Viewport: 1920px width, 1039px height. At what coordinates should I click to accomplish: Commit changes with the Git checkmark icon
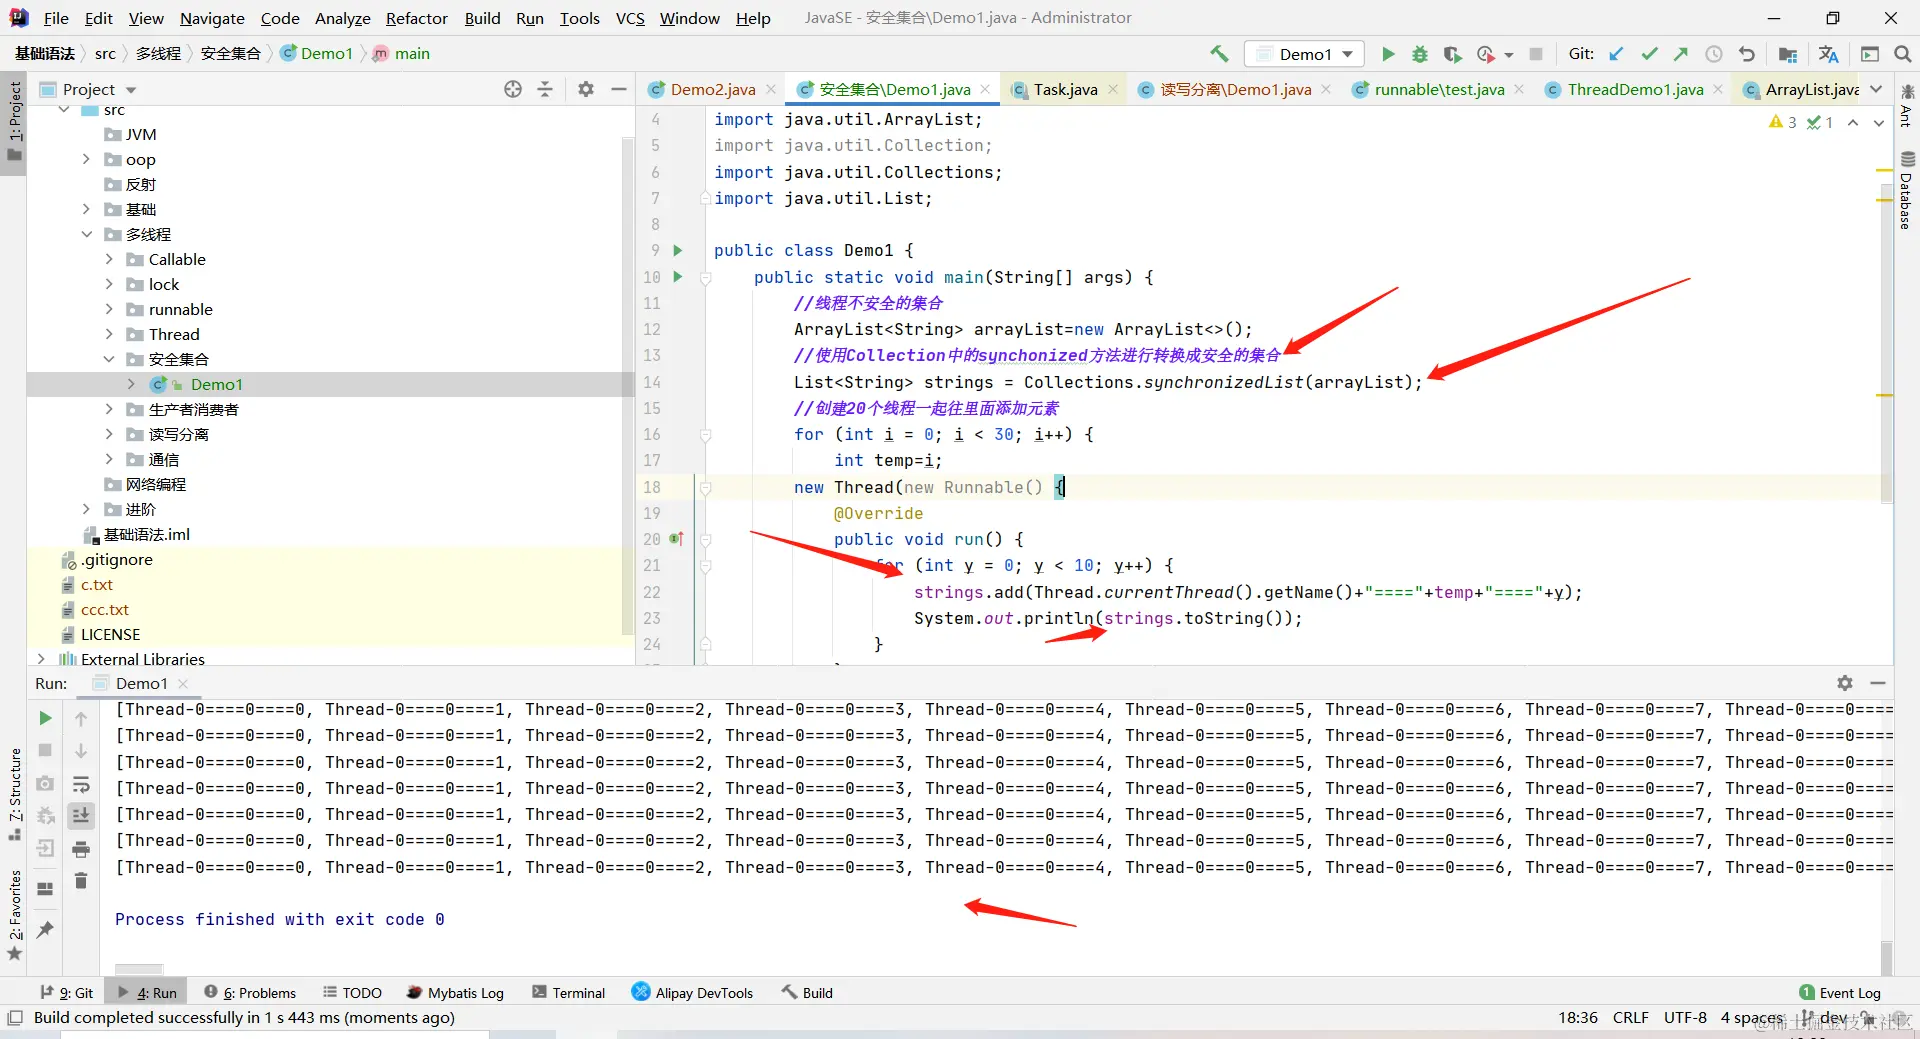[1649, 54]
